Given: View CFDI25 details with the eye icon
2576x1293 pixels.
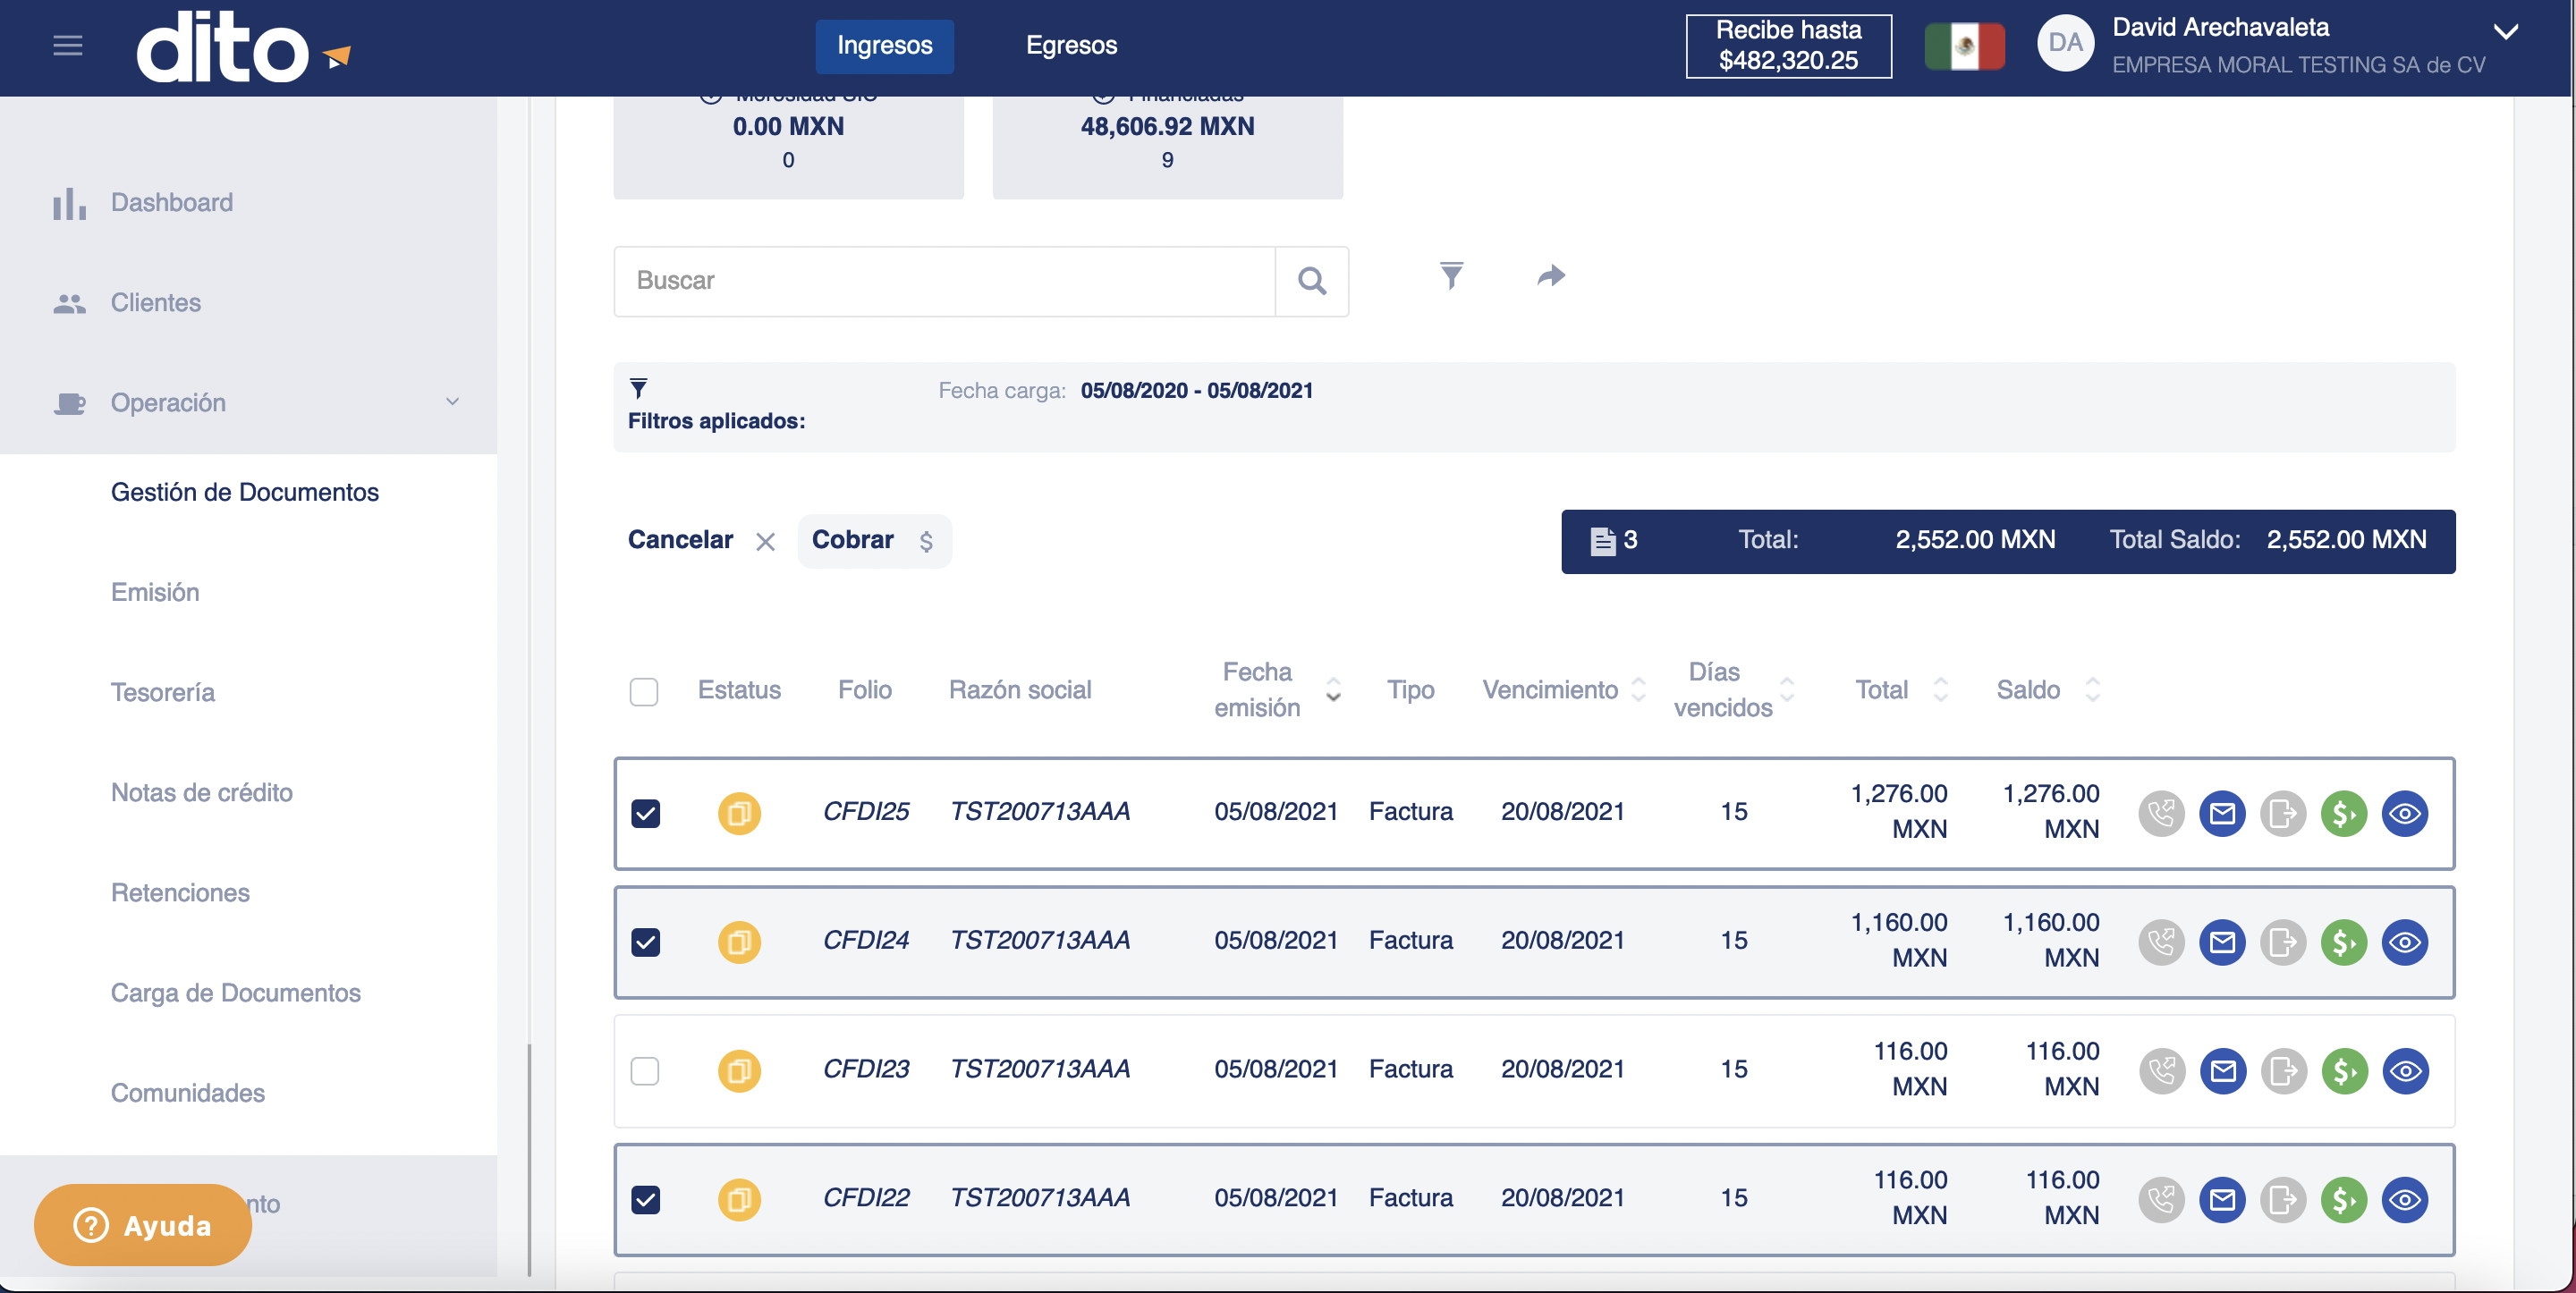Looking at the screenshot, I should tap(2405, 813).
